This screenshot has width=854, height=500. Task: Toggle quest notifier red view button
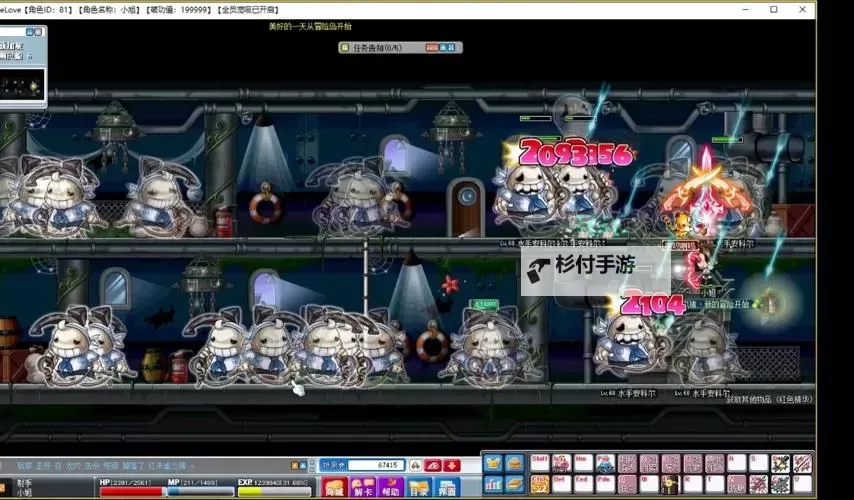(431, 47)
